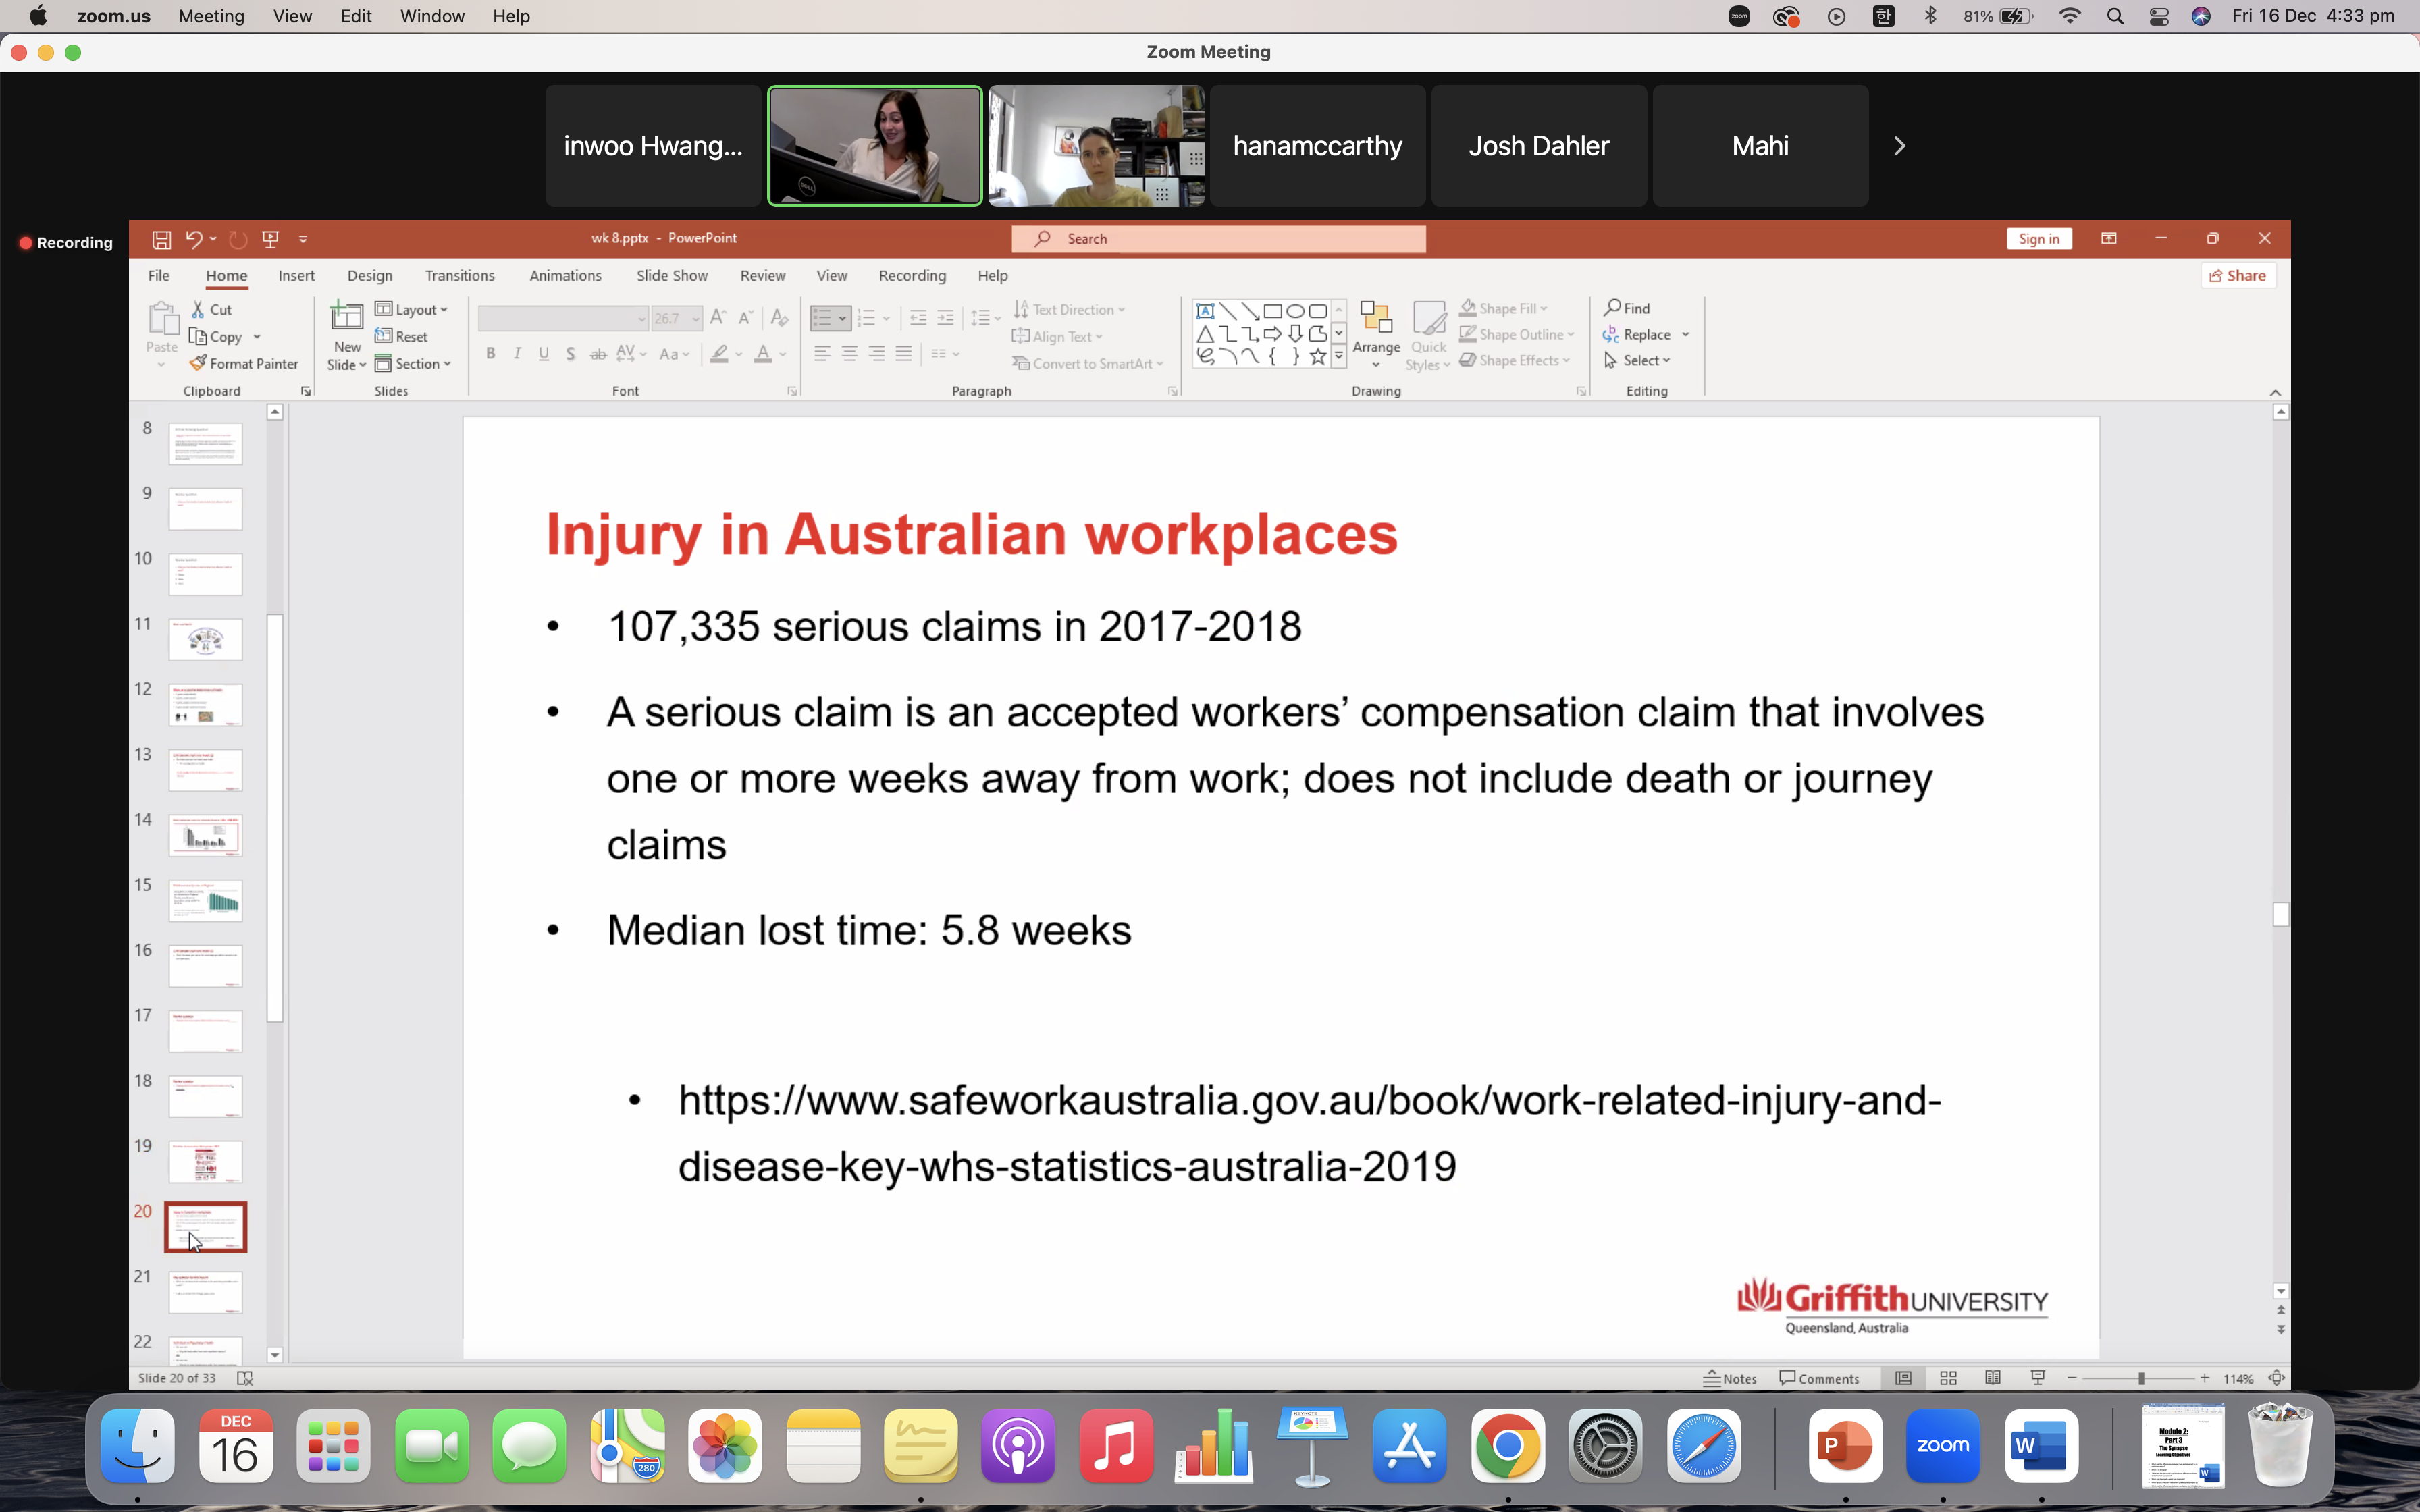This screenshot has height=1512, width=2420.
Task: Click Comments button in status bar
Action: (1819, 1378)
